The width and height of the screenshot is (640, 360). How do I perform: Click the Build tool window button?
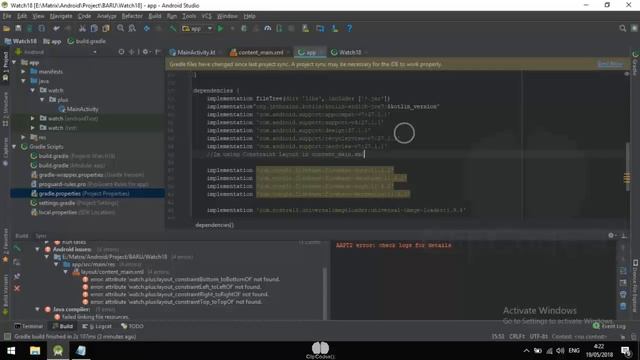[62, 326]
